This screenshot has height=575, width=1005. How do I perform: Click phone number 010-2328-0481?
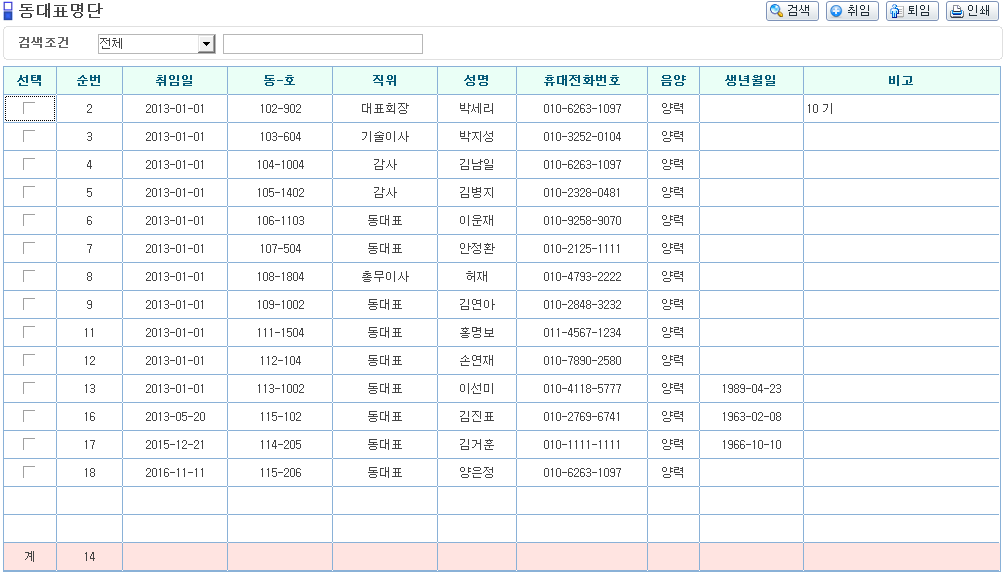click(582, 192)
